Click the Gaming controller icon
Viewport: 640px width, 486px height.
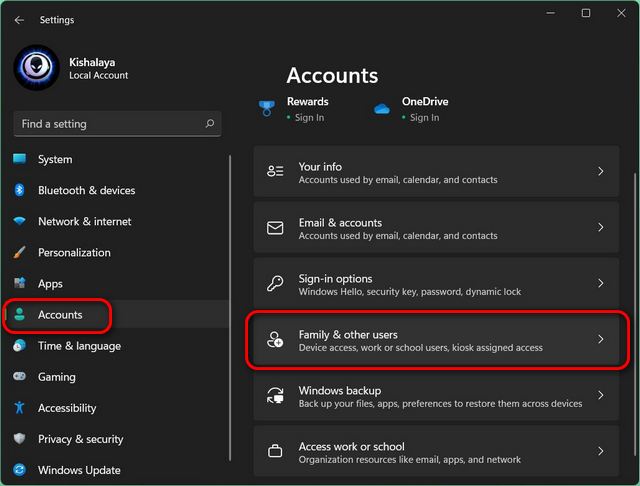coord(19,377)
